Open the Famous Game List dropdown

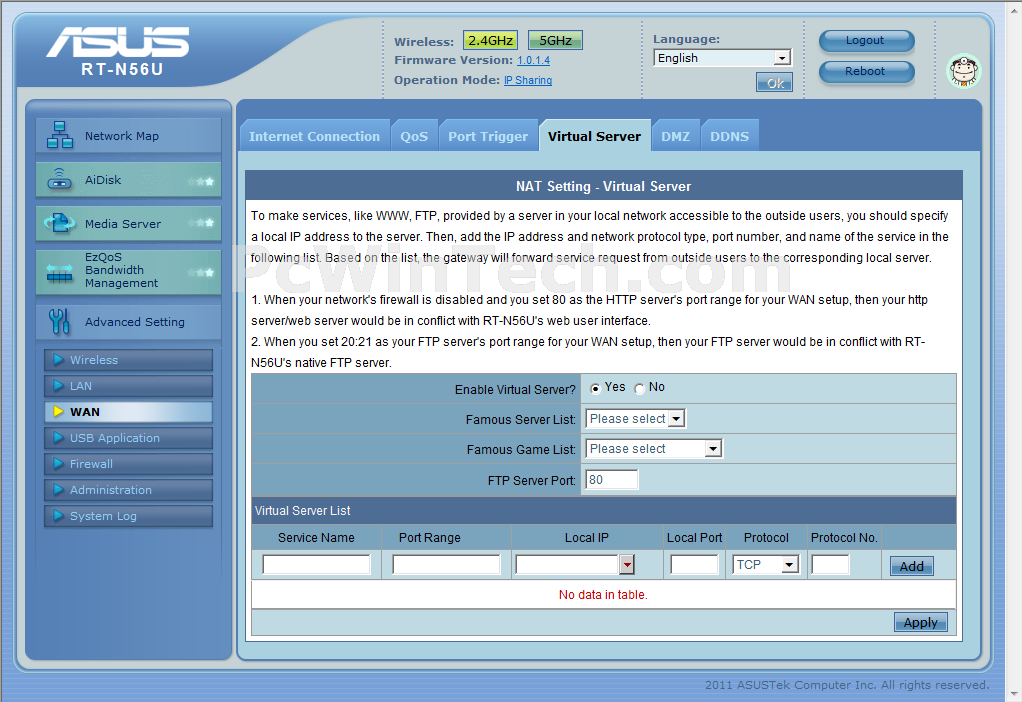pos(654,448)
